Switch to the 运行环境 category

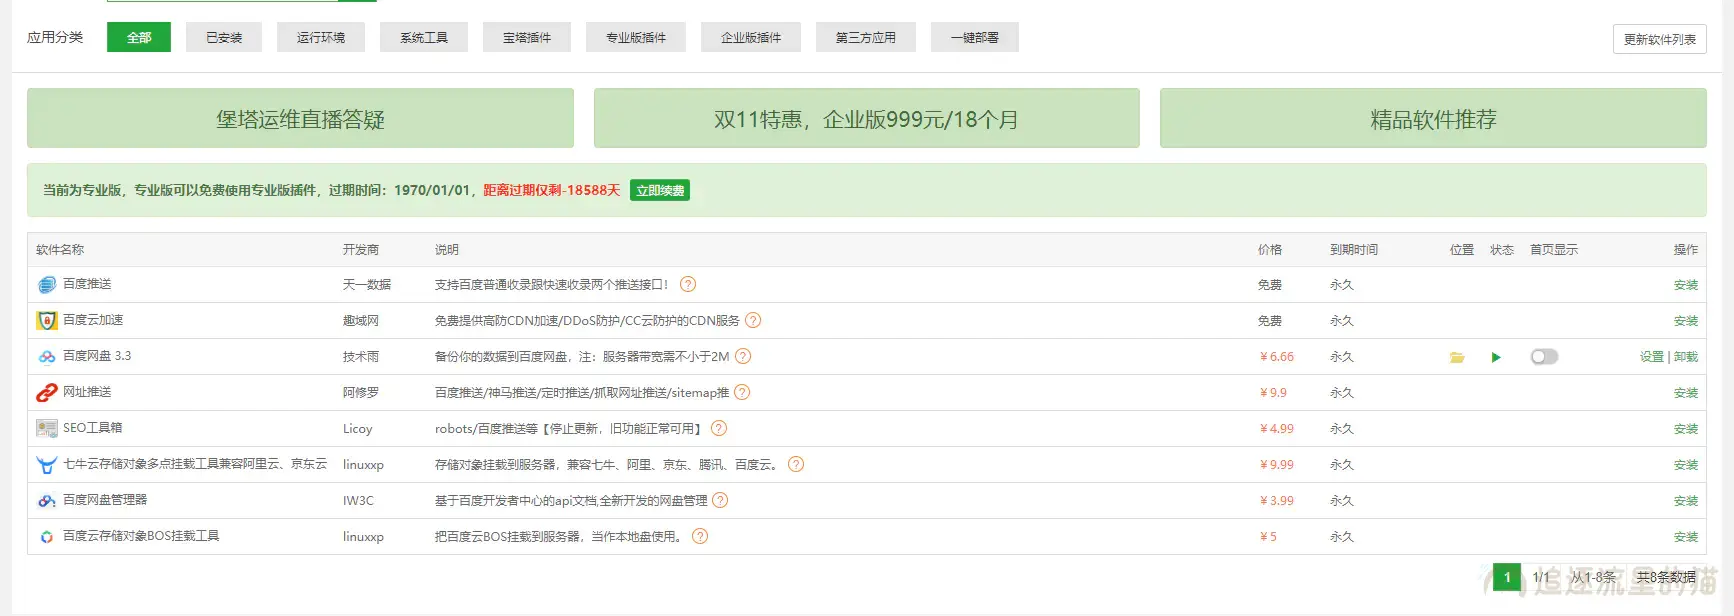click(321, 38)
